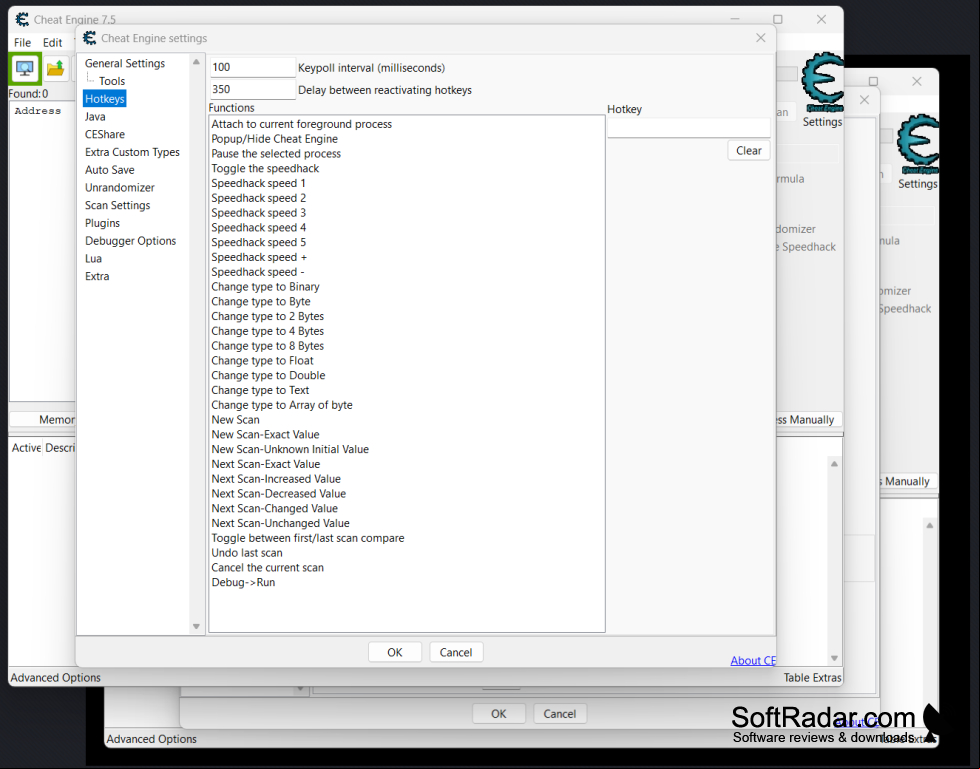The height and width of the screenshot is (769, 980).
Task: Select 'Speedhack speed 1'
Action: pos(258,183)
